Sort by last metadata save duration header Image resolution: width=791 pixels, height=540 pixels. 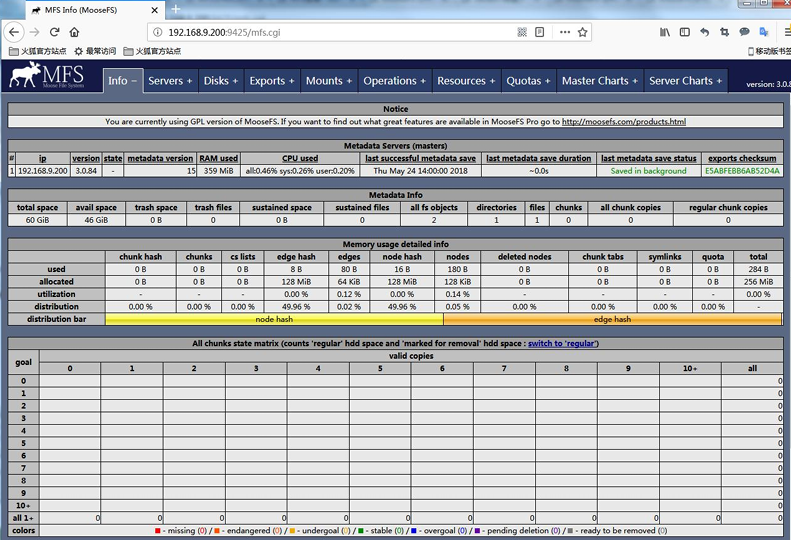coord(539,158)
